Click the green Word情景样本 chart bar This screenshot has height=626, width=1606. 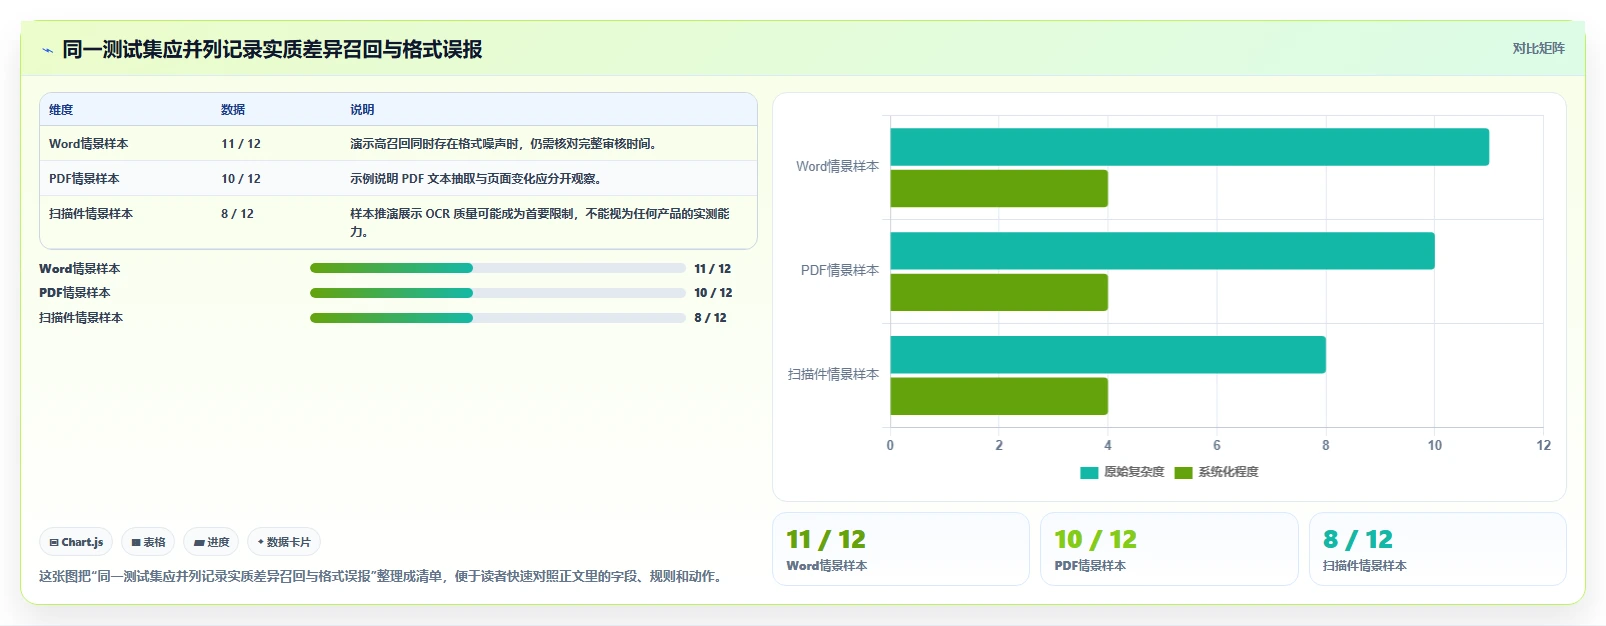coord(999,189)
